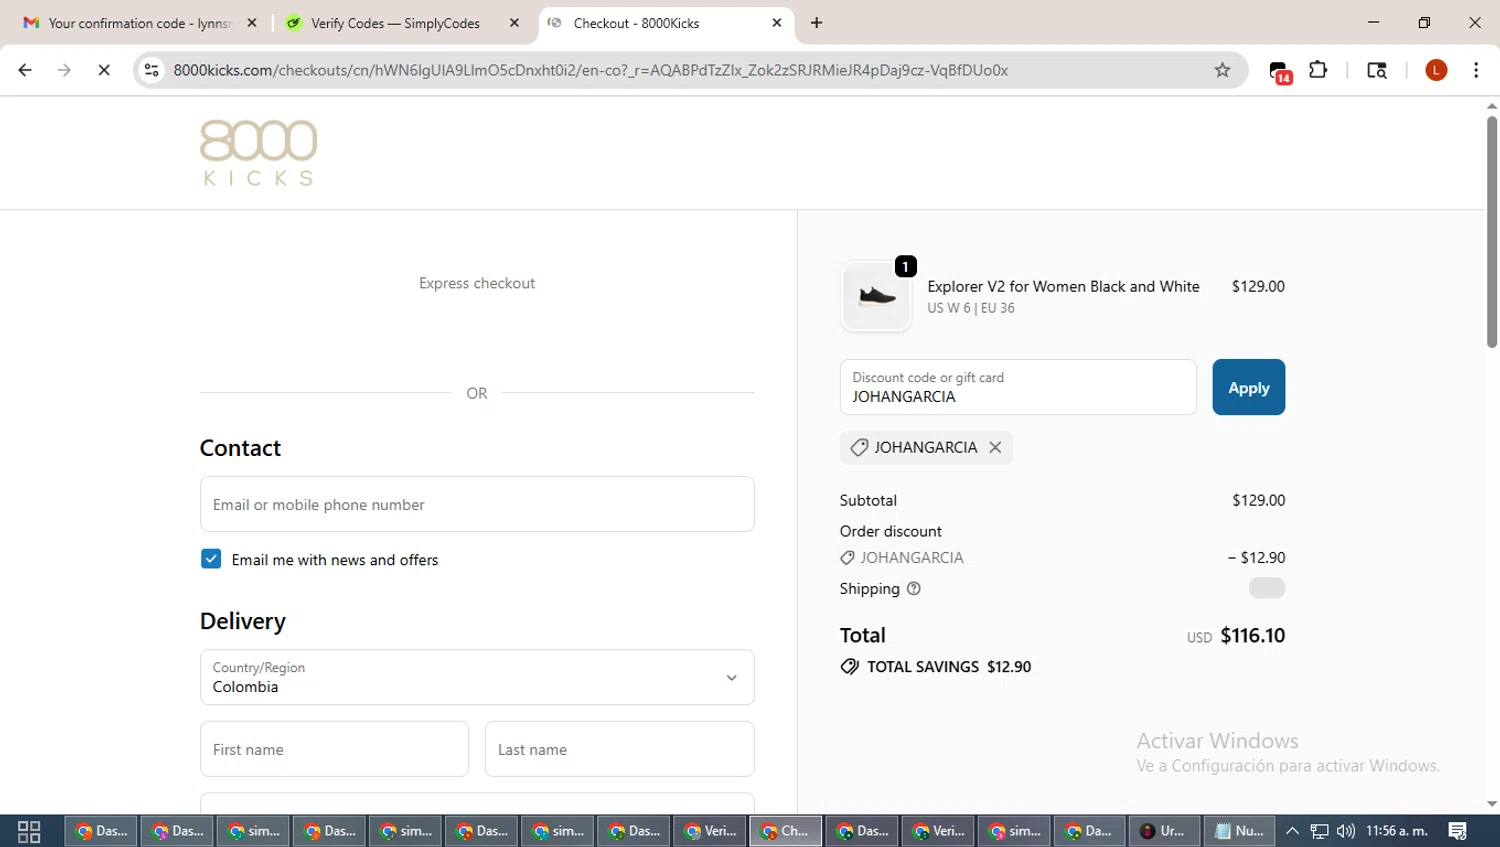Click the 11:56 a. m. clock
The height and width of the screenshot is (847, 1500).
(x=1397, y=831)
